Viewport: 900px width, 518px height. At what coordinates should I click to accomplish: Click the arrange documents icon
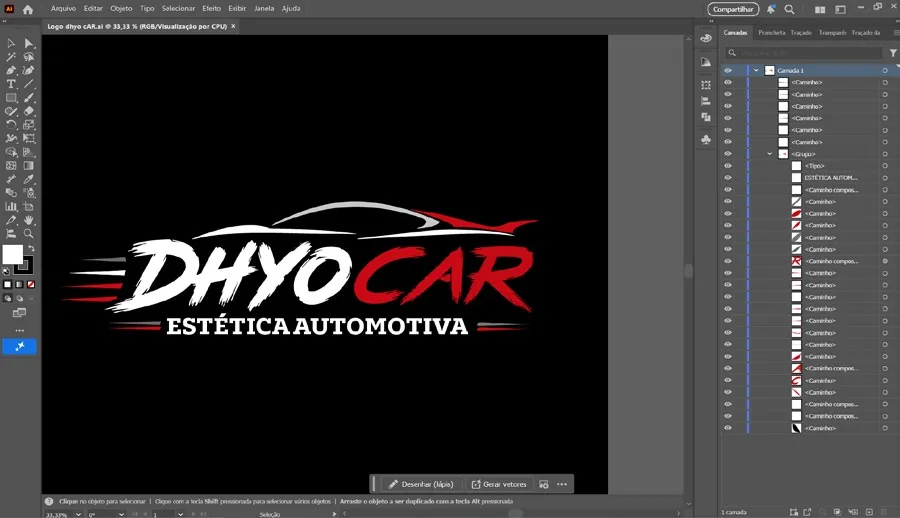820,9
